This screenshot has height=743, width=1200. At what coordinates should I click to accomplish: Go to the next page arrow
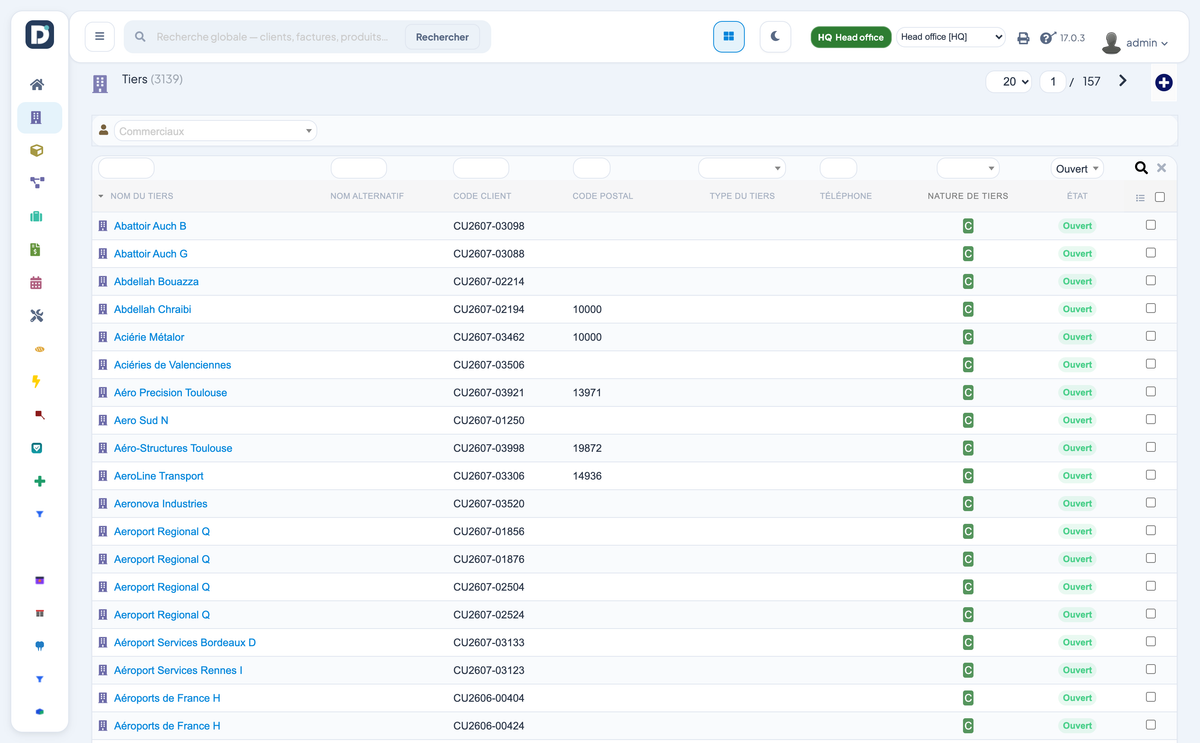tap(1123, 81)
